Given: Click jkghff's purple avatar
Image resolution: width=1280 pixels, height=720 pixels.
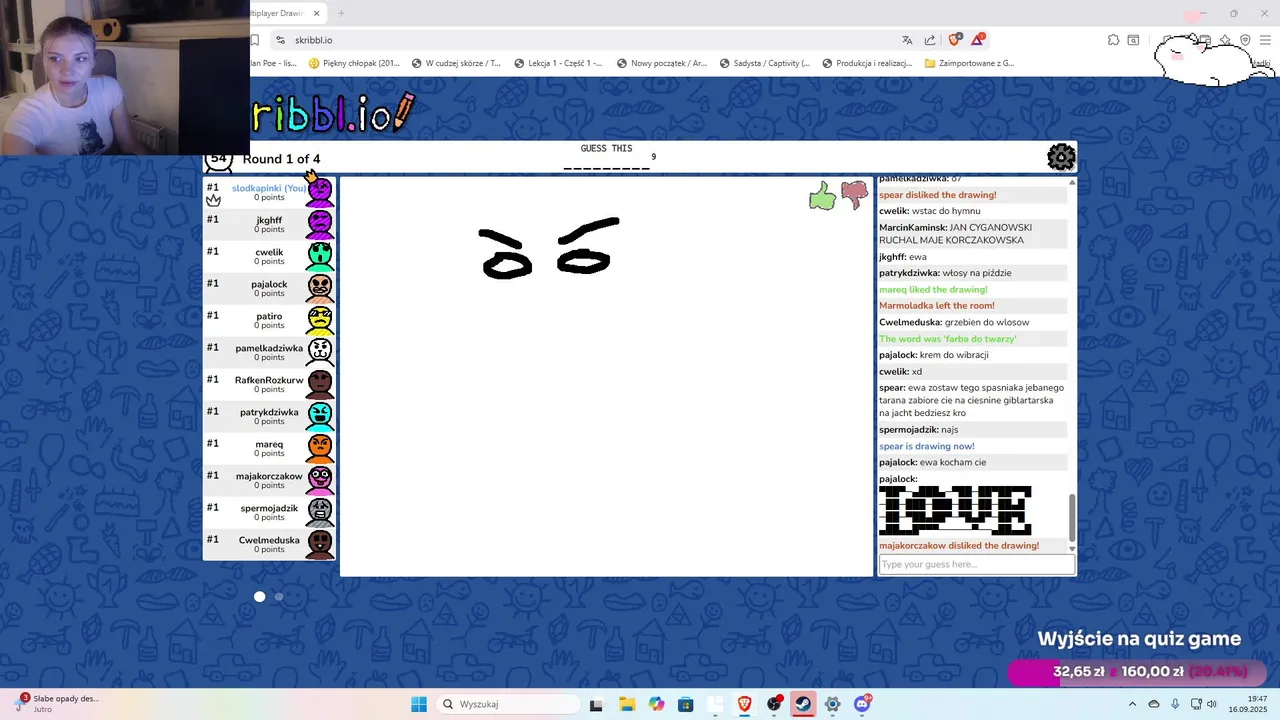Looking at the screenshot, I should point(320,224).
